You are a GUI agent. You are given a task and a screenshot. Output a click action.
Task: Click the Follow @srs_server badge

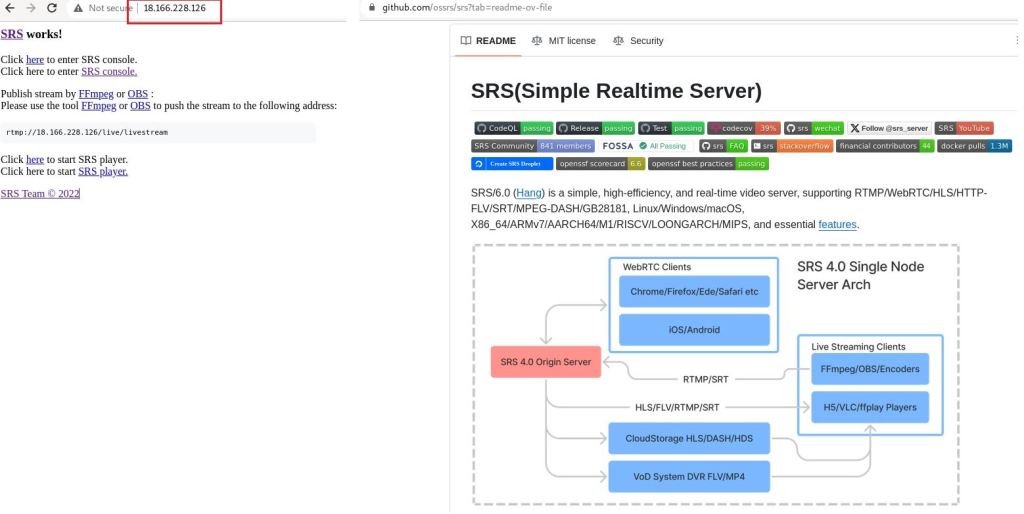pyautogui.click(x=889, y=128)
